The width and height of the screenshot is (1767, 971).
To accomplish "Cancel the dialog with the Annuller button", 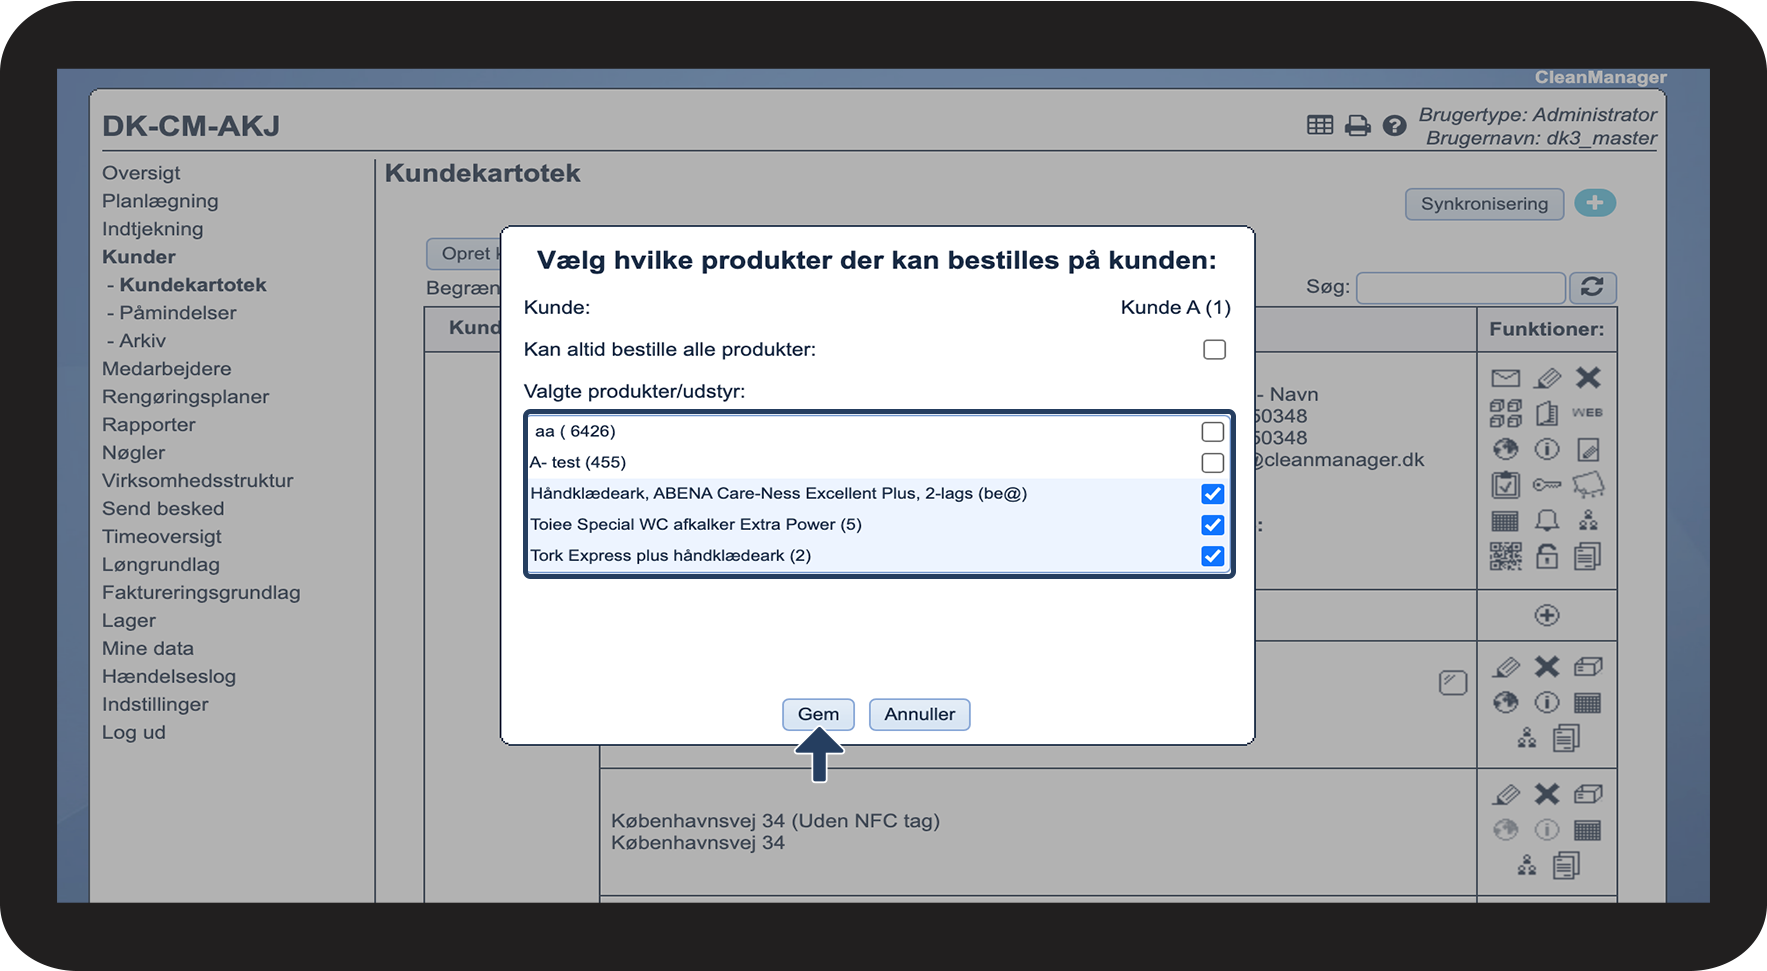I will 920,714.
